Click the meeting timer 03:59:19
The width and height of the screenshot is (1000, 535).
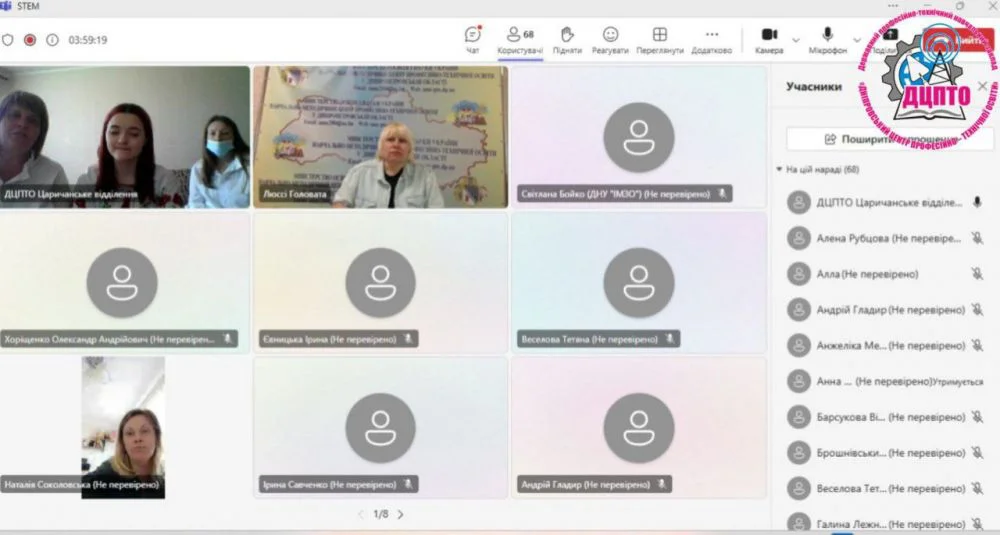tap(87, 40)
